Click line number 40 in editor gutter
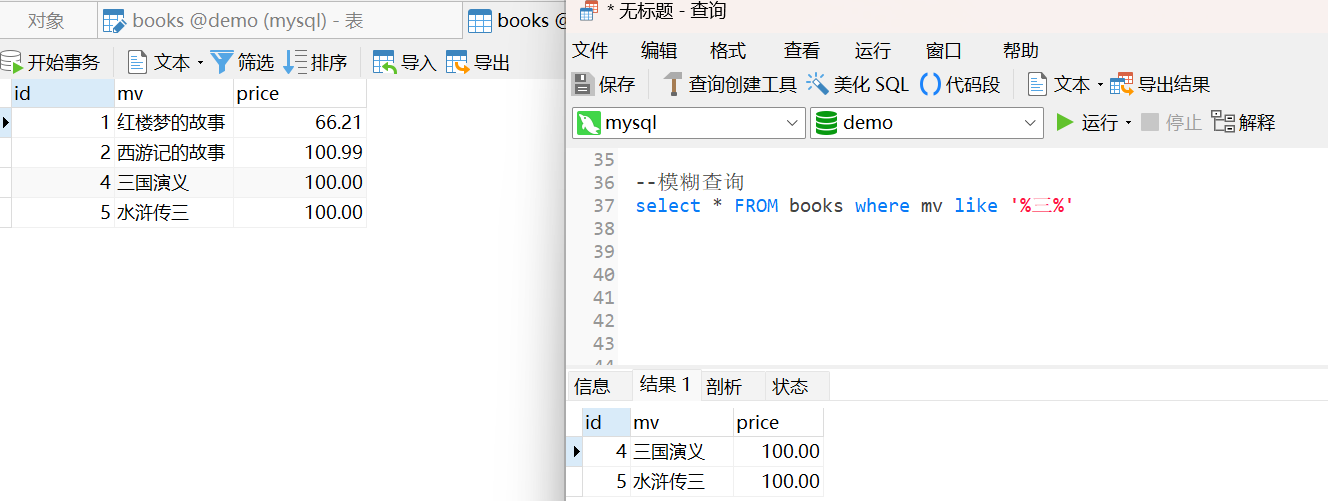 point(603,275)
